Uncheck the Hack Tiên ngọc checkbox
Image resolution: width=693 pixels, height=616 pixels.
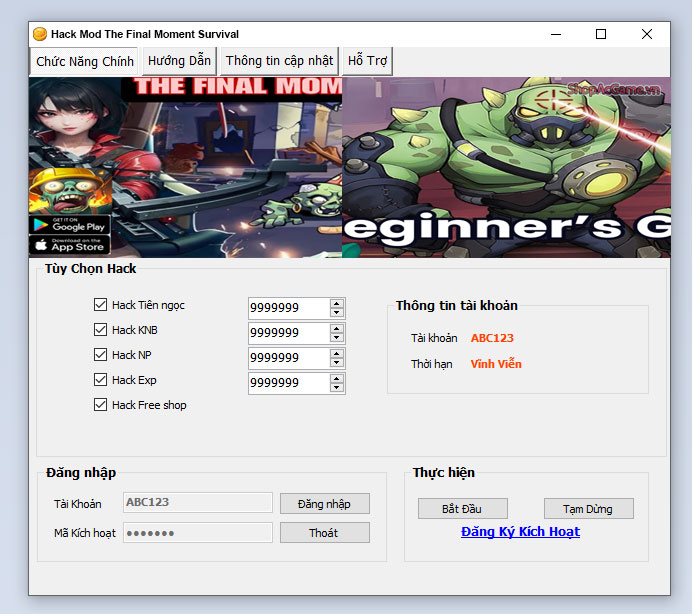click(x=100, y=304)
